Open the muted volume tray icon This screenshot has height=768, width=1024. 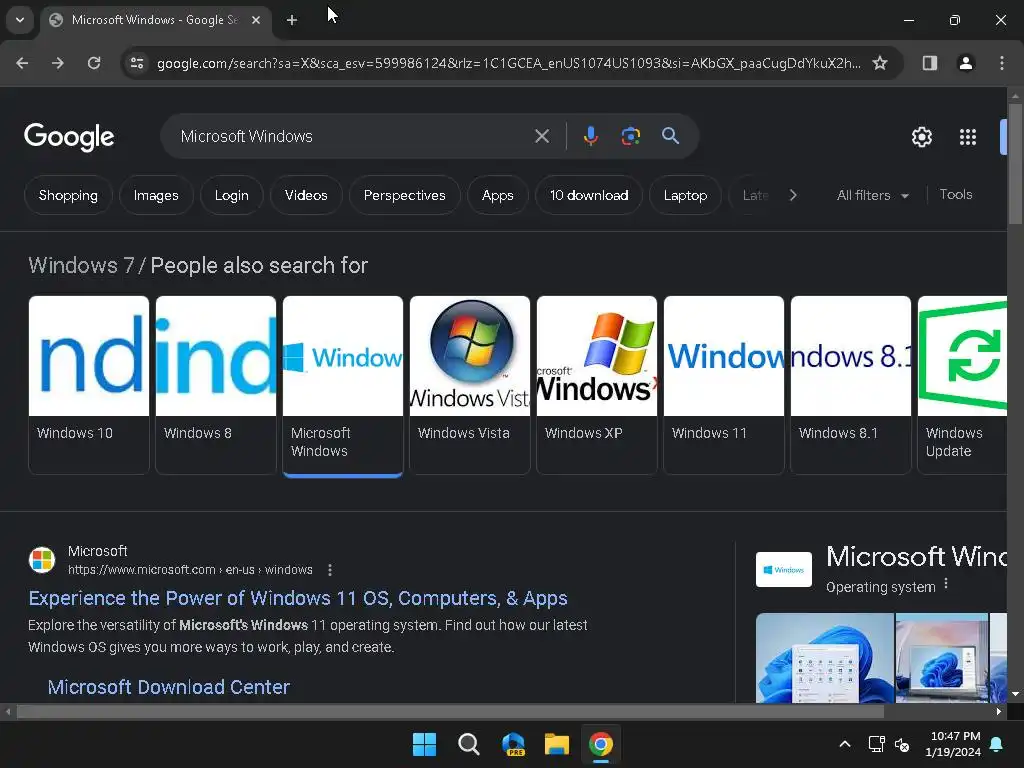click(902, 744)
